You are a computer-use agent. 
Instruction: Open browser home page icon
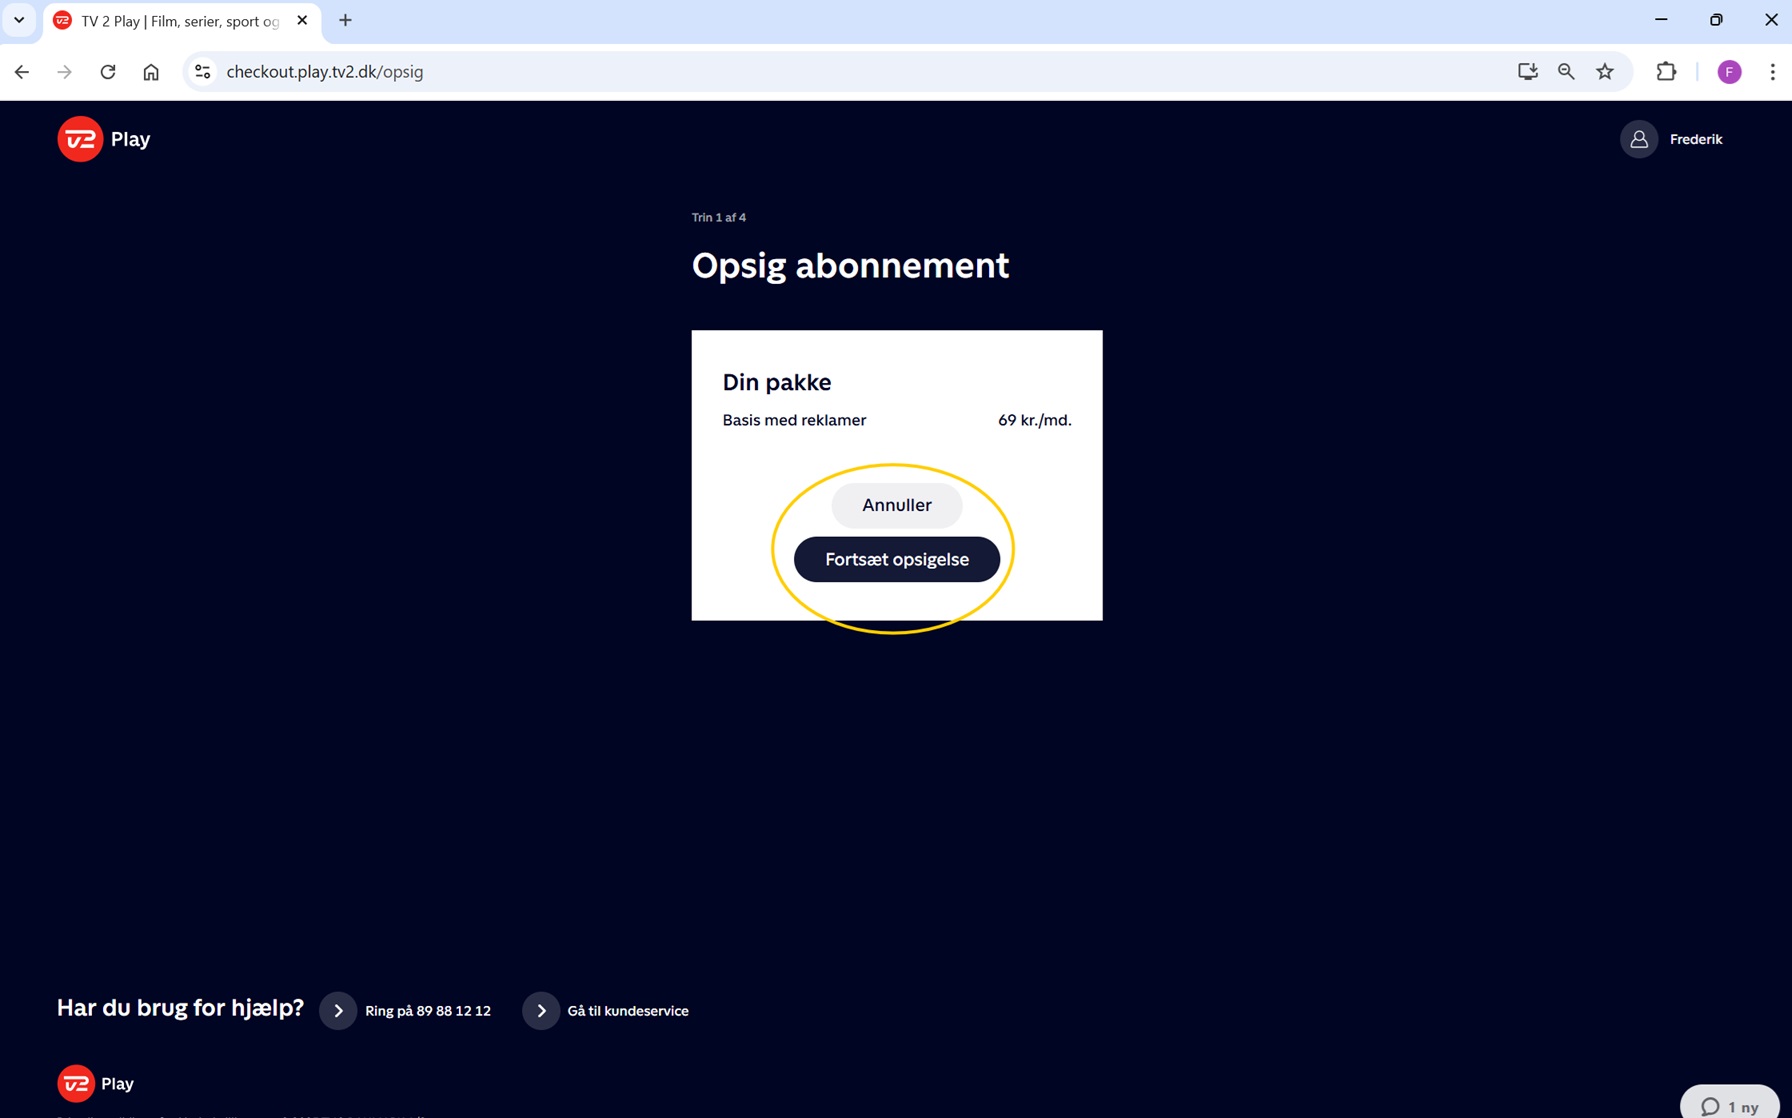point(151,72)
